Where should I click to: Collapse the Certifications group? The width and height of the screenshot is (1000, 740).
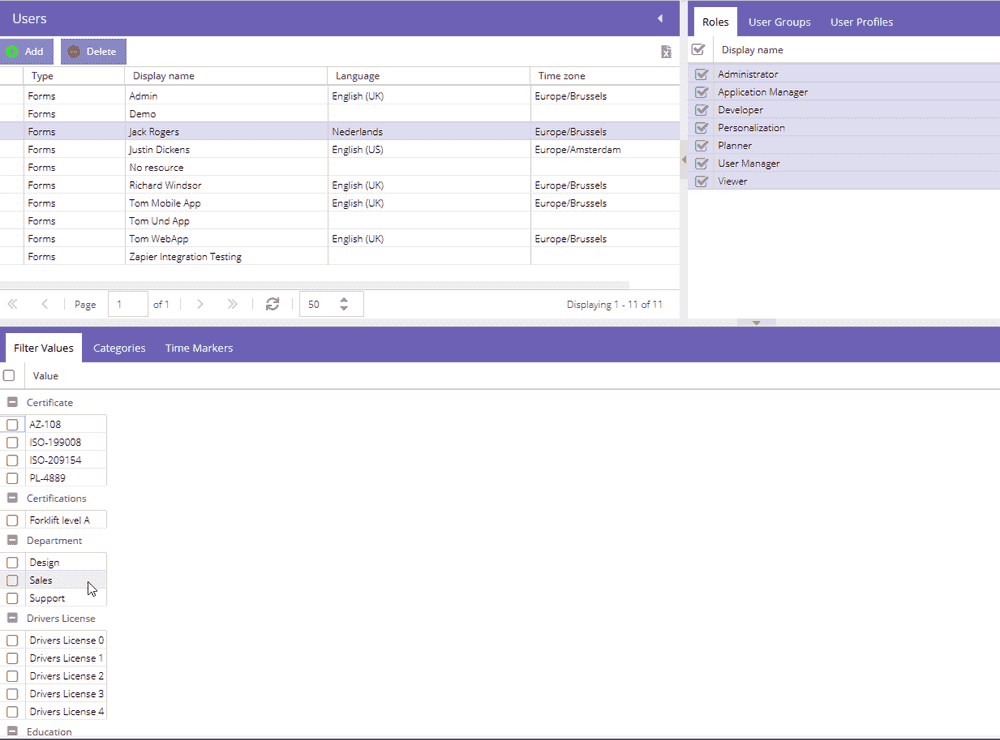(x=12, y=498)
